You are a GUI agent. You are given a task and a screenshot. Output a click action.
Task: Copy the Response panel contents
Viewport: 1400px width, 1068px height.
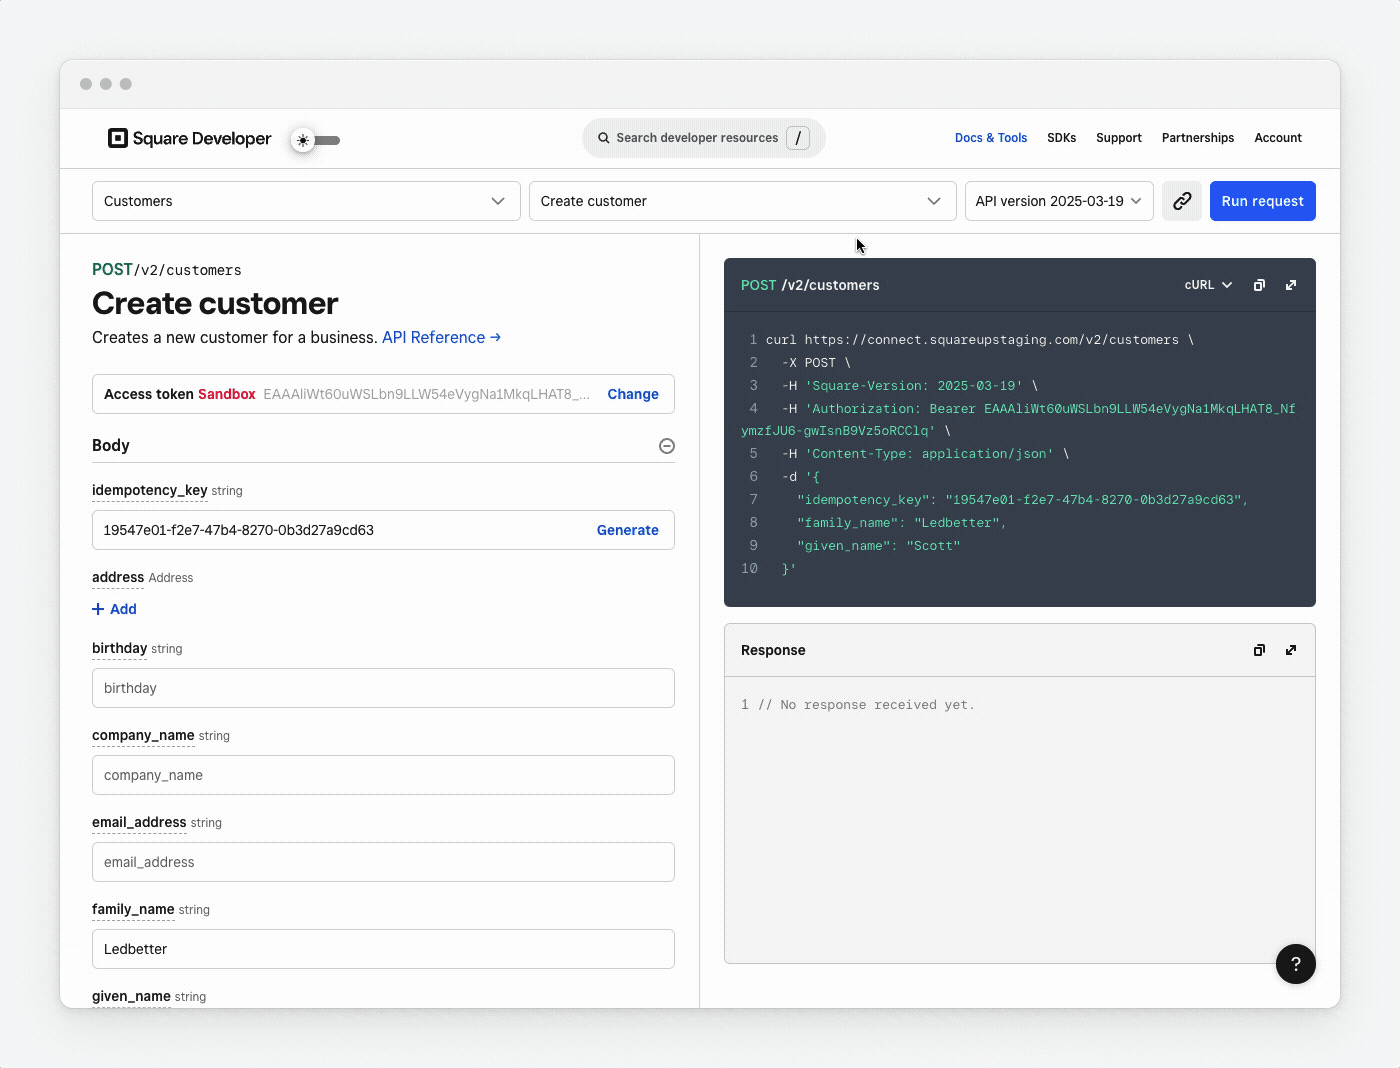(1260, 650)
